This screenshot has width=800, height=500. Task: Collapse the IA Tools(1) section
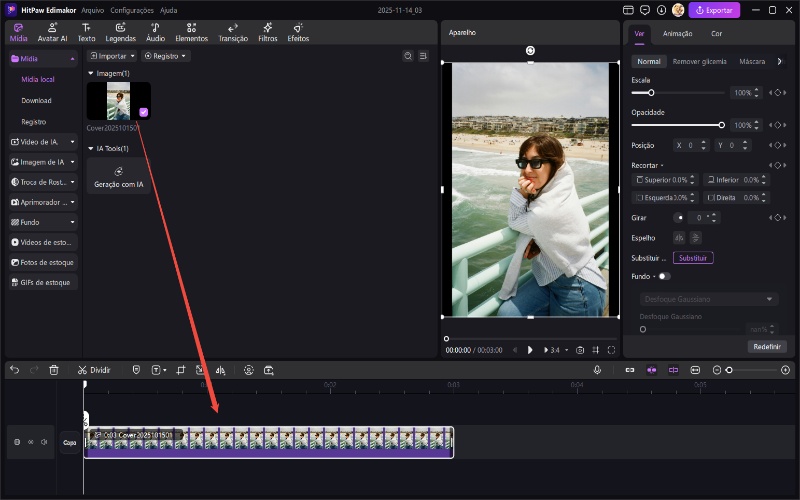(x=91, y=148)
